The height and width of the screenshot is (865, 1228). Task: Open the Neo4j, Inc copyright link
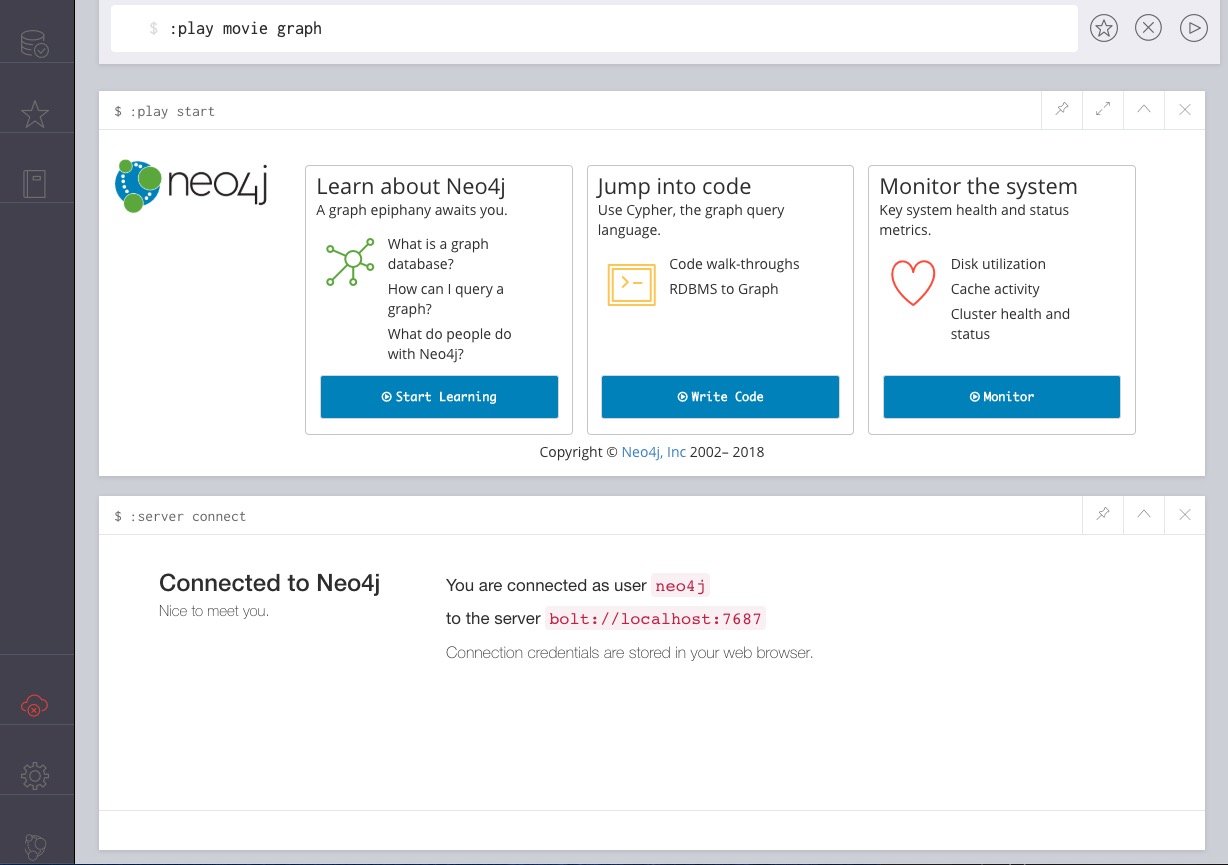tap(654, 452)
